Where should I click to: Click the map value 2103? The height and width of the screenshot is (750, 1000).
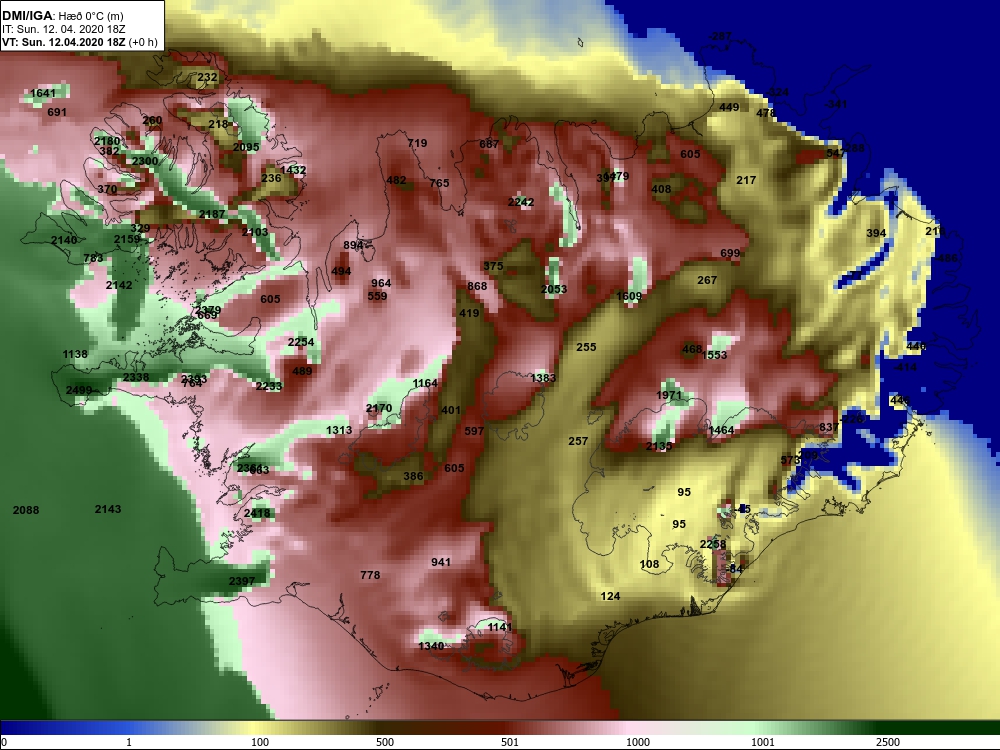coord(255,232)
